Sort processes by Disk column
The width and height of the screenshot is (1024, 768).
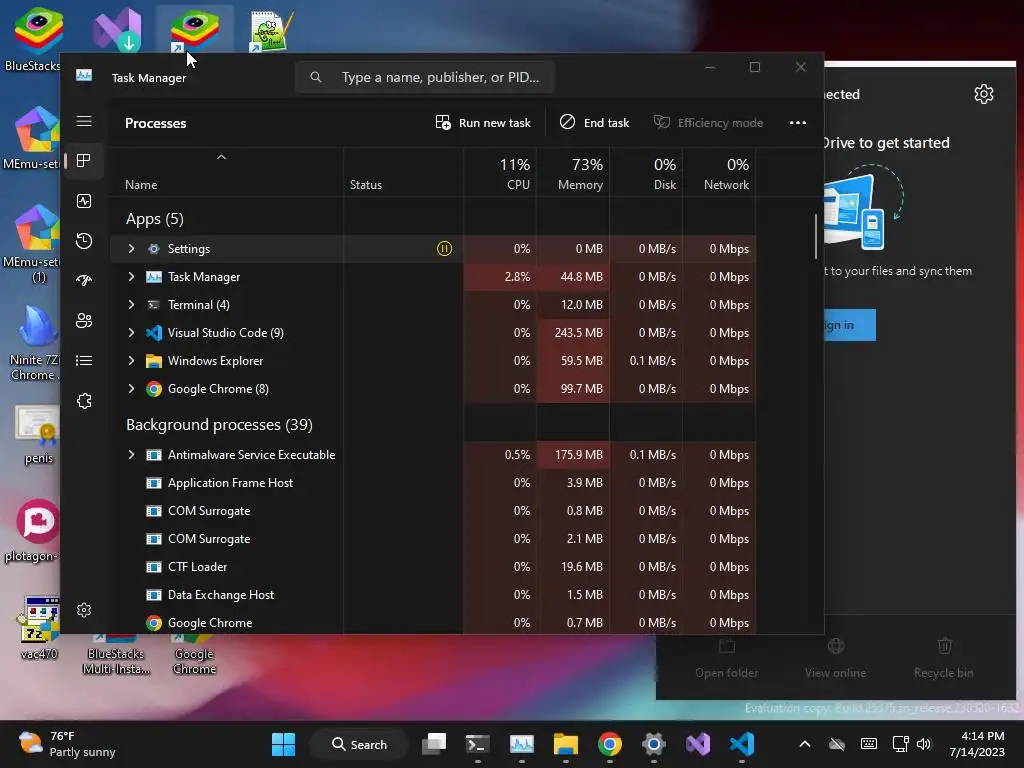646,174
